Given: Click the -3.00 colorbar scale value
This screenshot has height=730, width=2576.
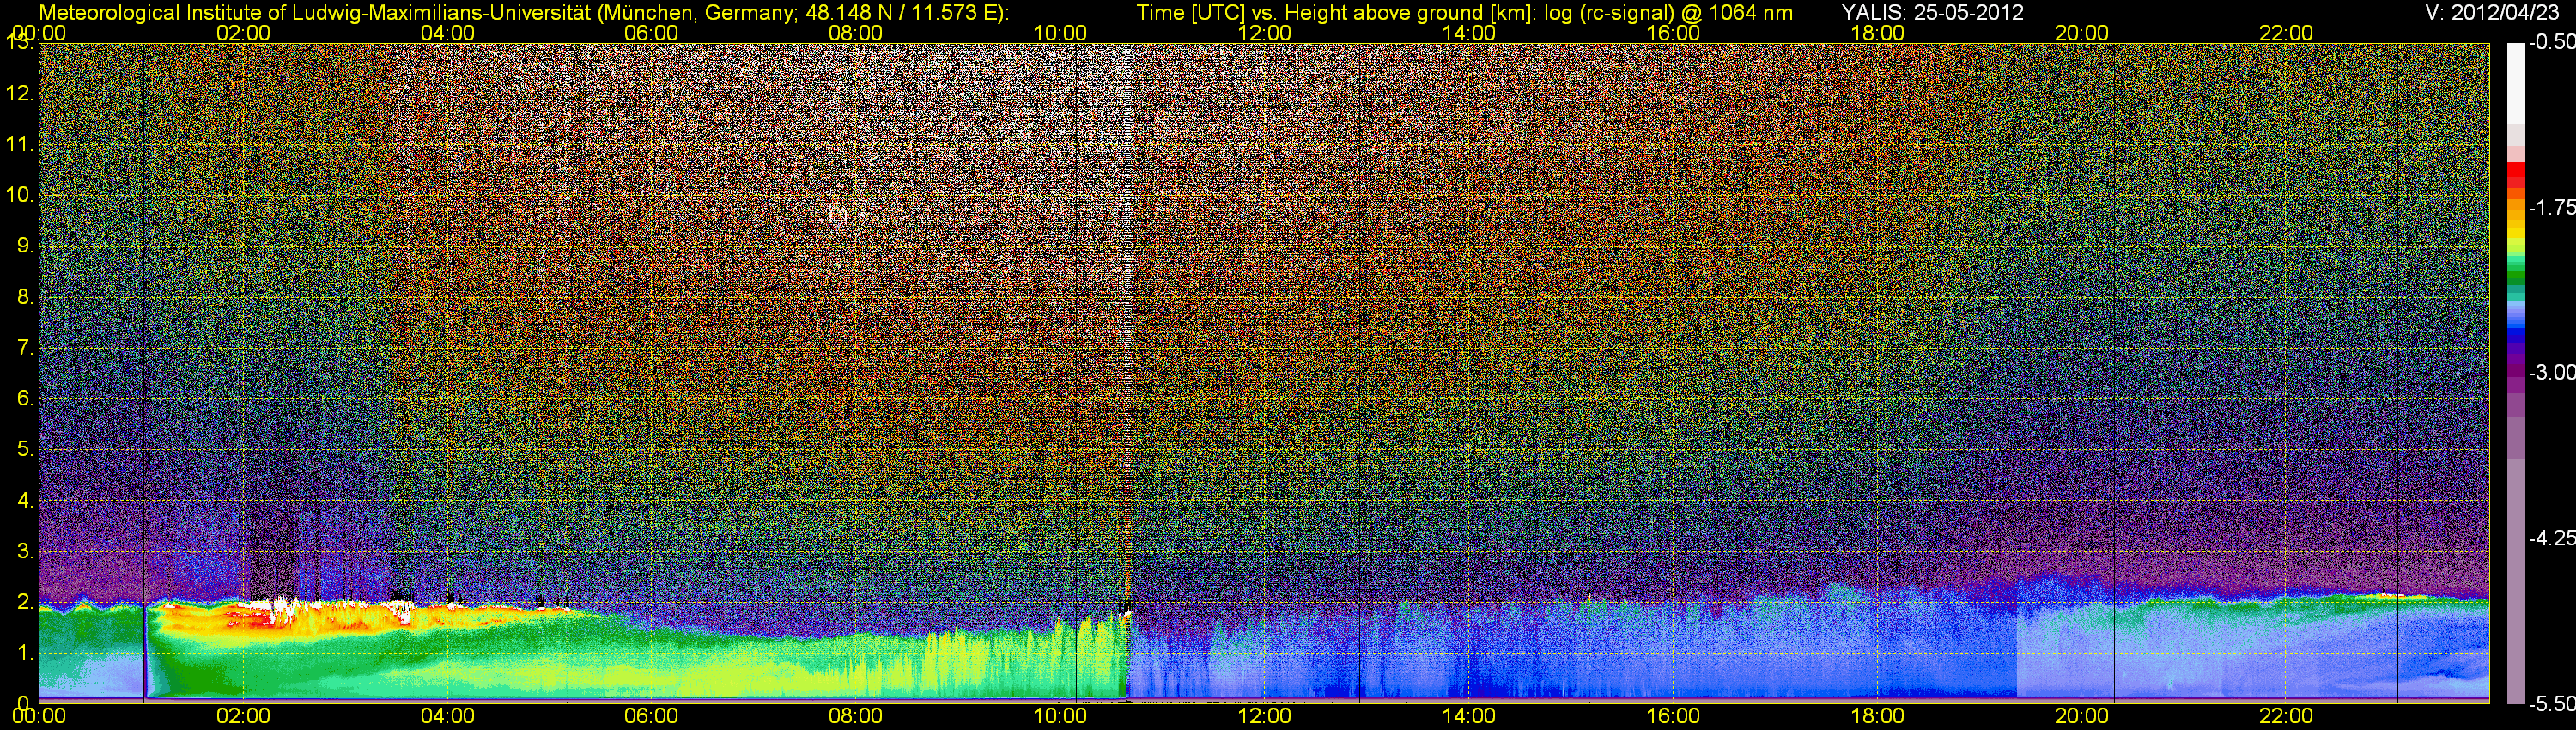Looking at the screenshot, I should 2551,372.
